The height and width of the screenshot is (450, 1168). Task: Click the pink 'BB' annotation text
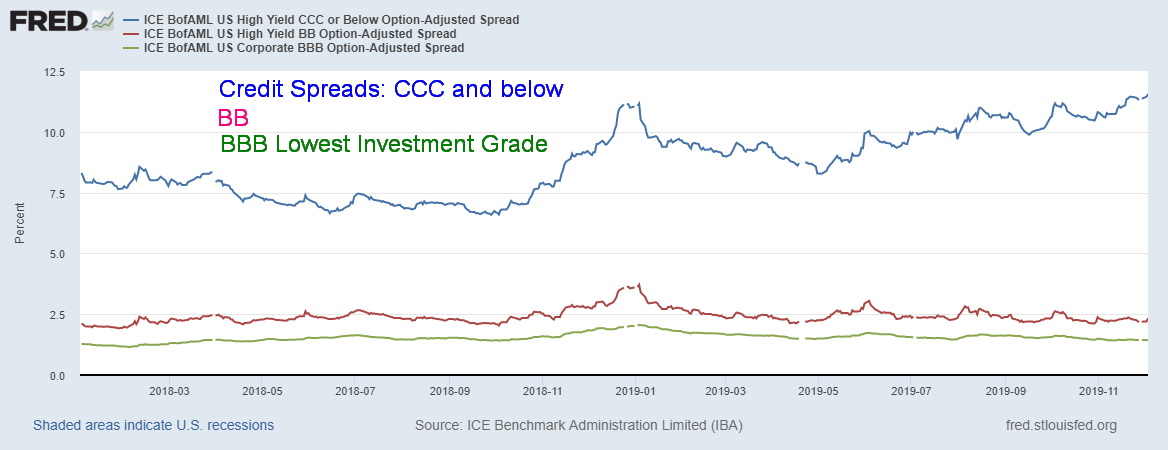(233, 117)
